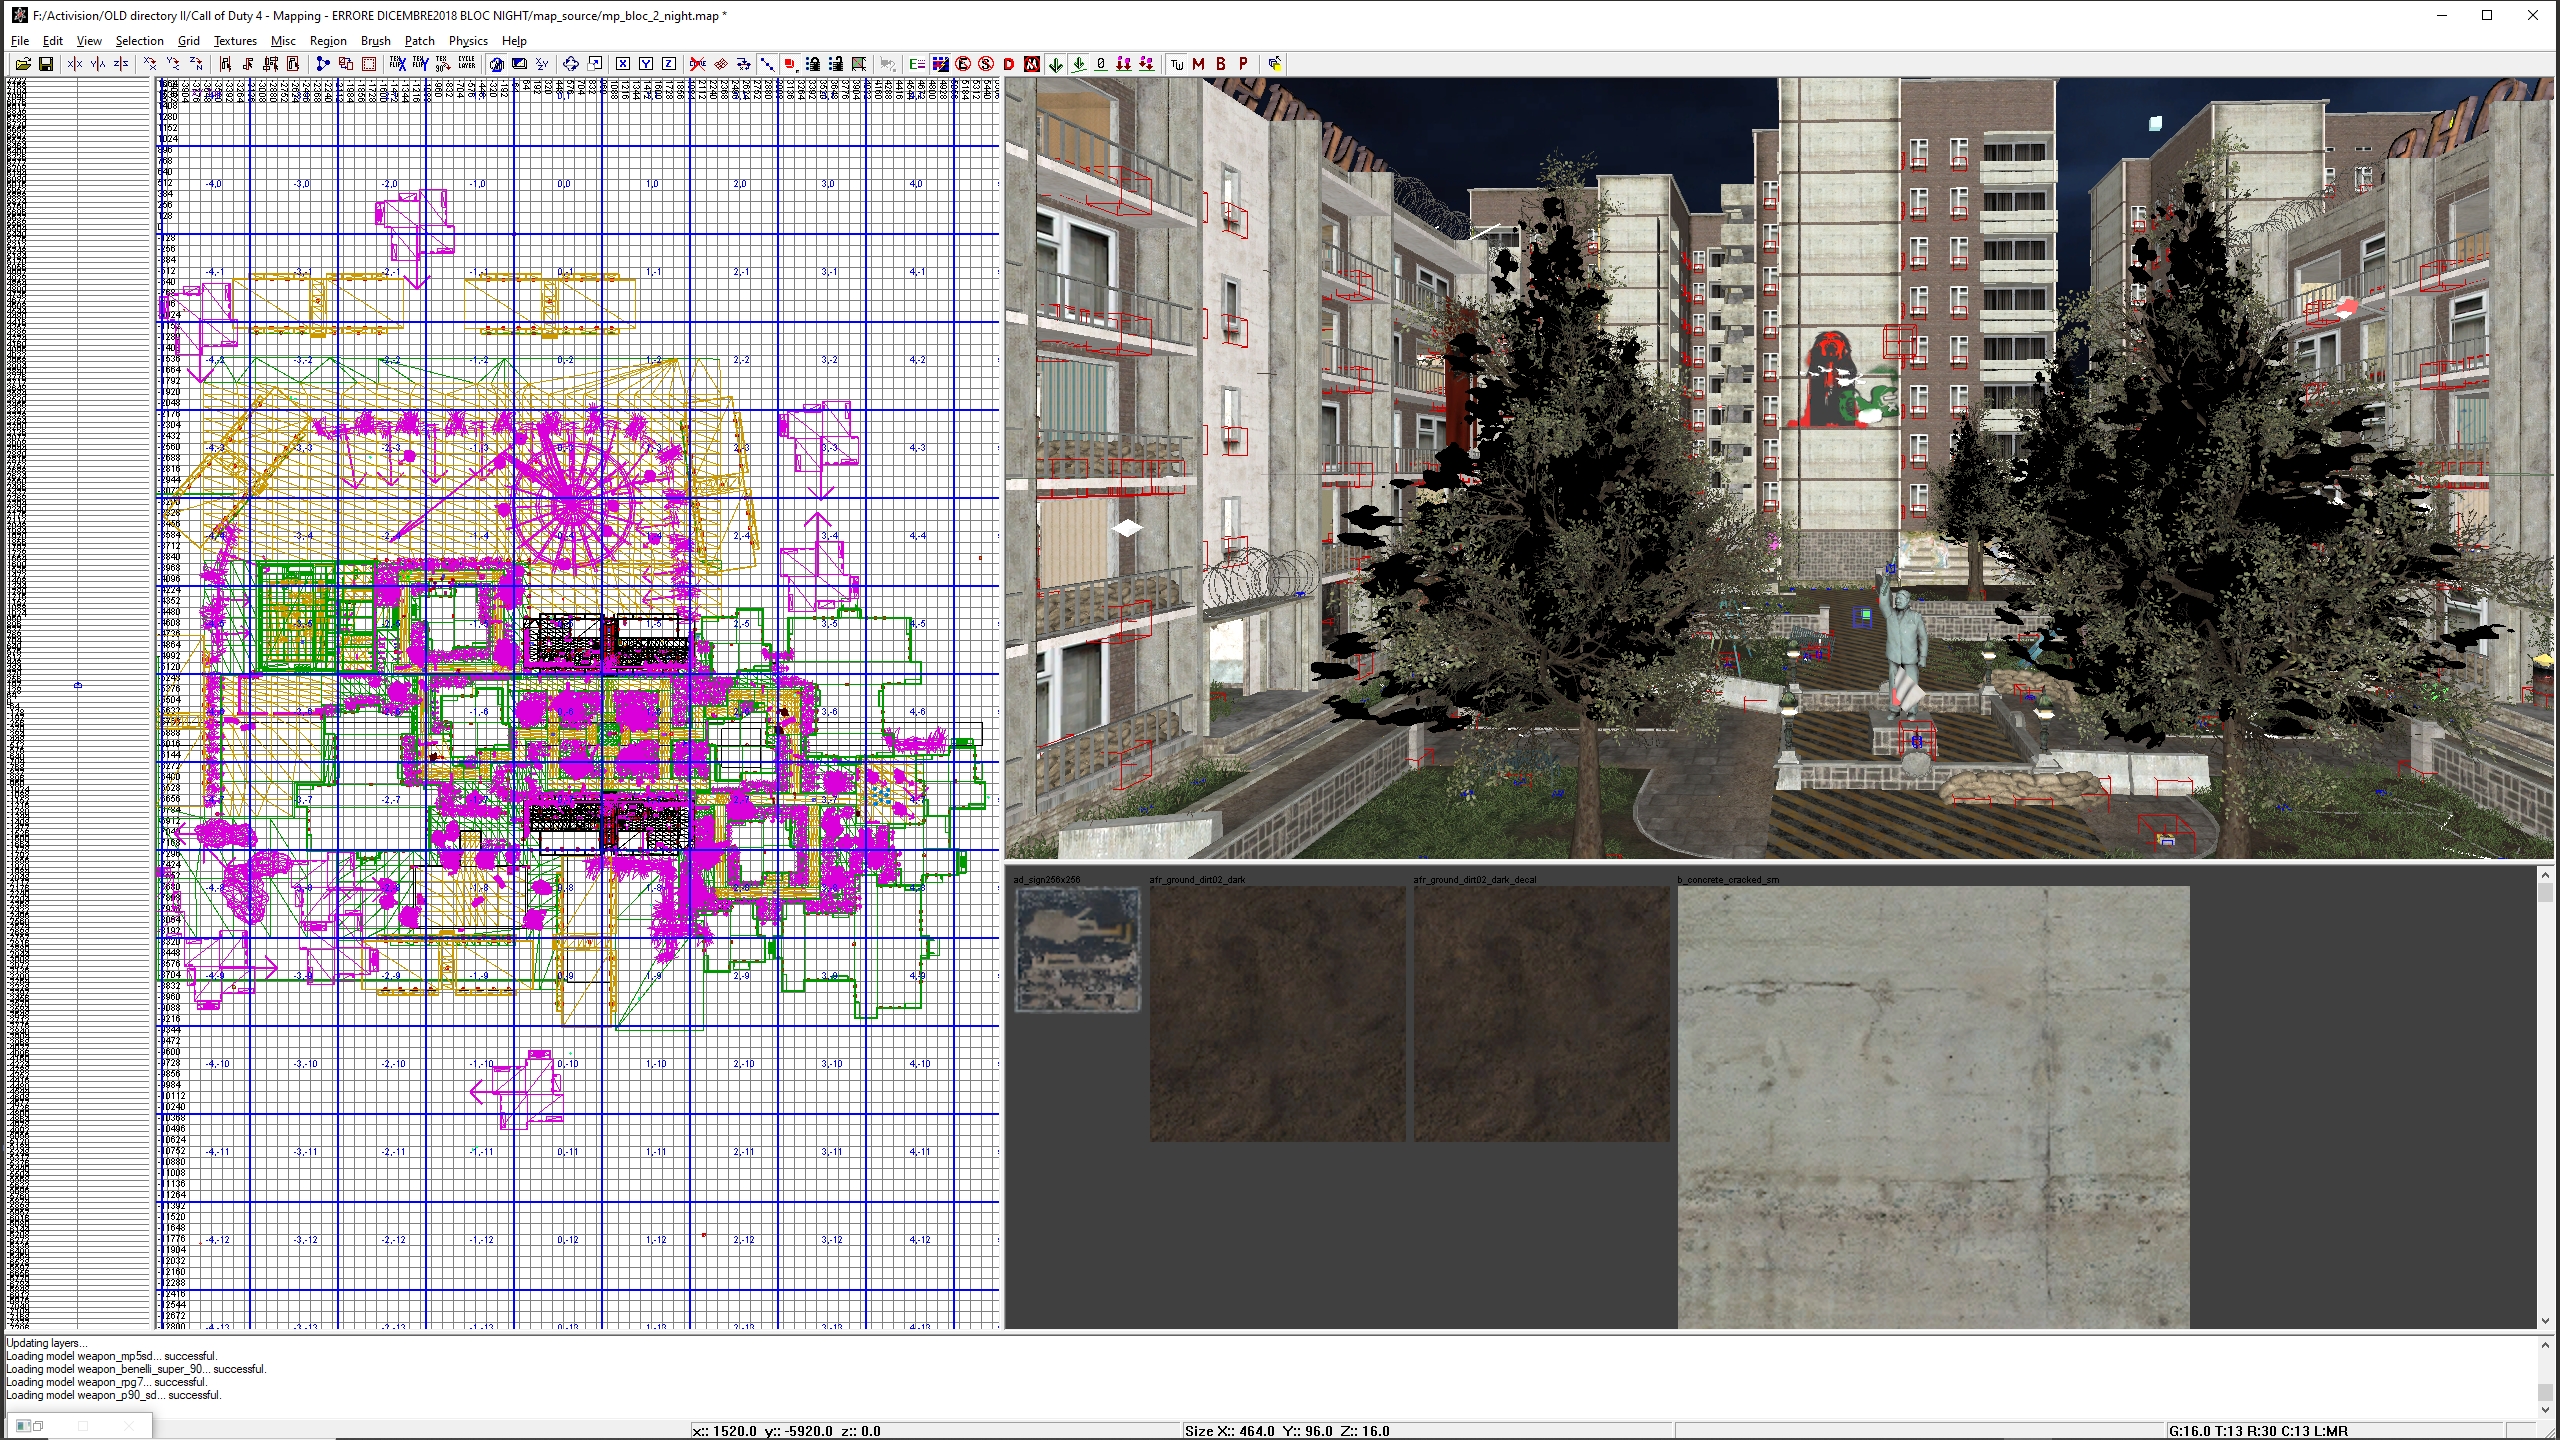Click the green E entity list icon

[917, 64]
